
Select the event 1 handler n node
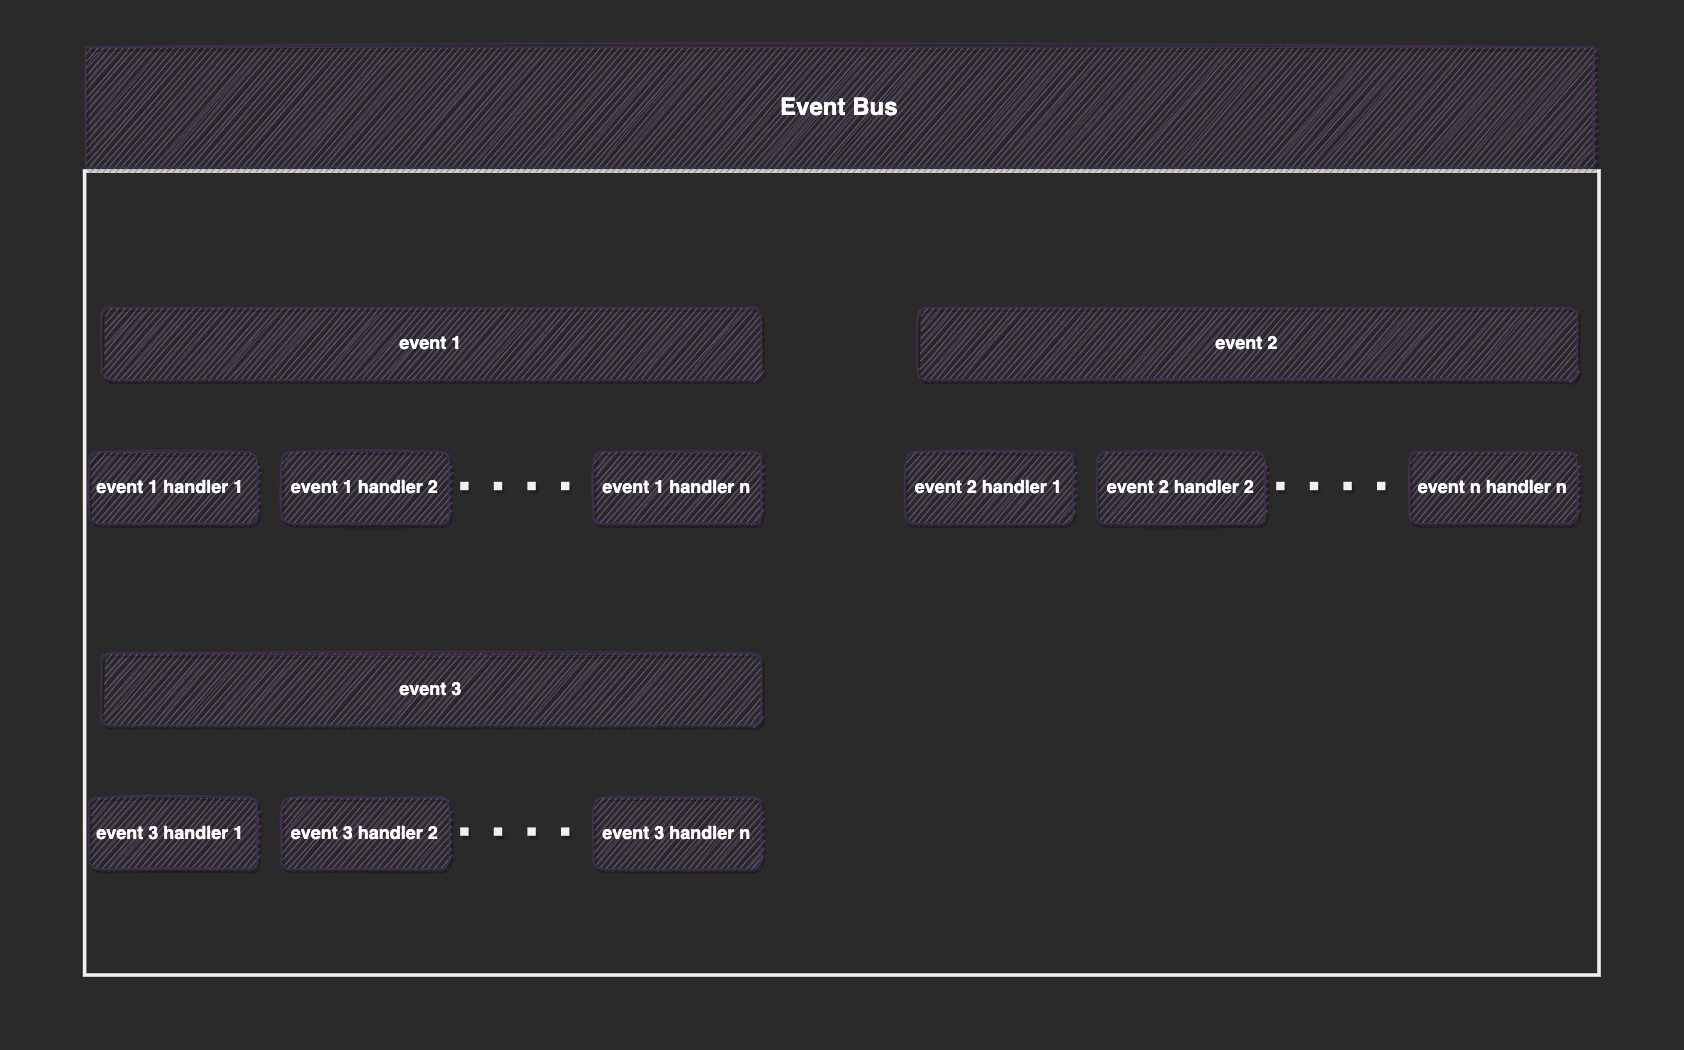point(677,487)
